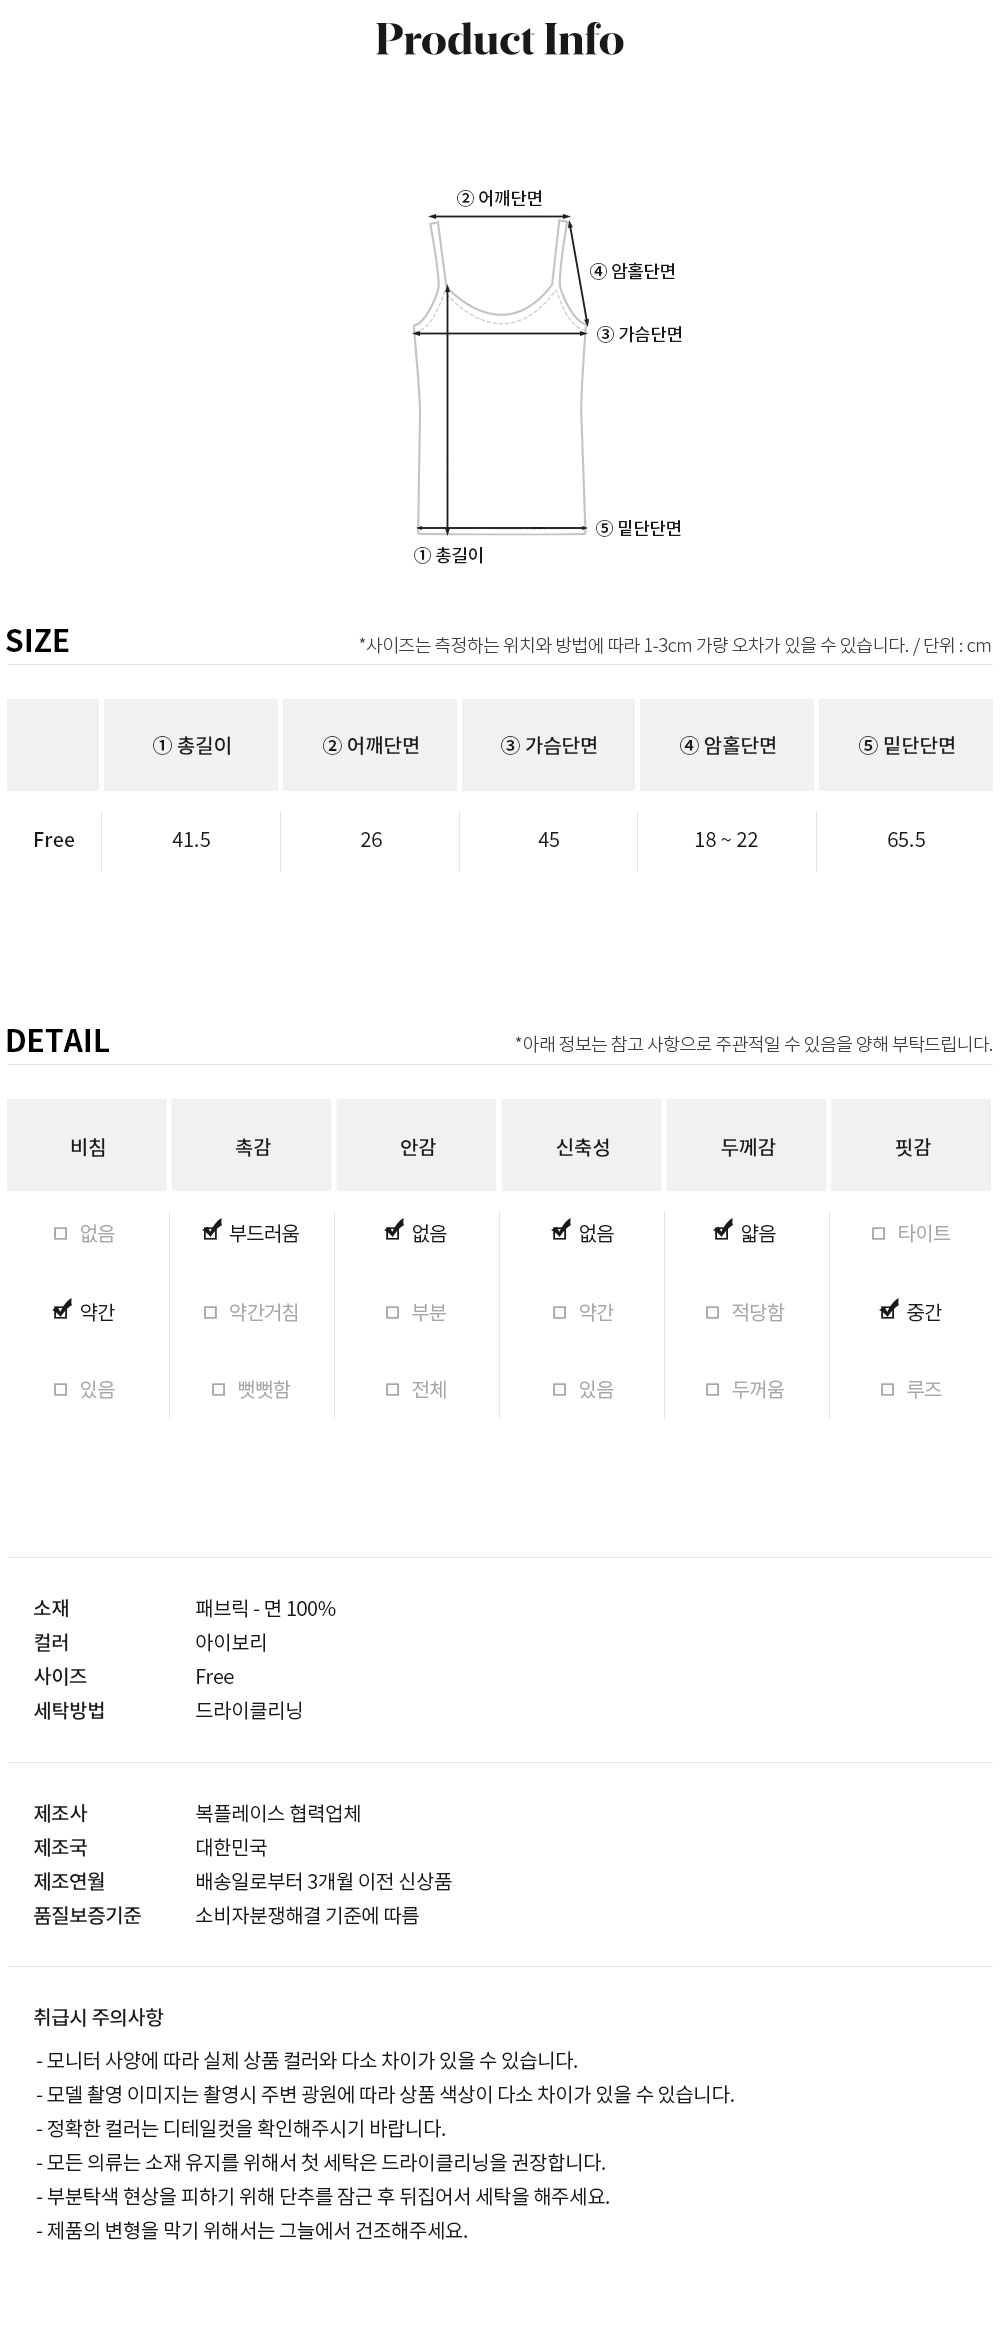Select the 신축성 column header in detail table
This screenshot has height=2351, width=1000.
(x=582, y=1147)
